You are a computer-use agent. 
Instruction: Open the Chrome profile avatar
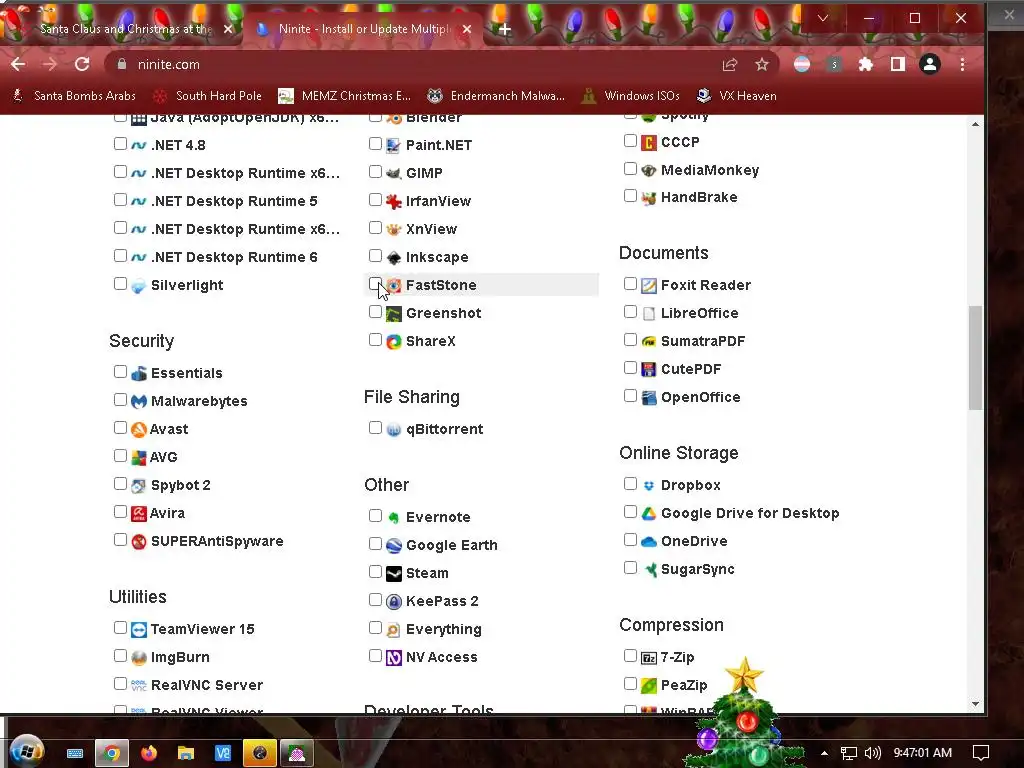[x=929, y=64]
